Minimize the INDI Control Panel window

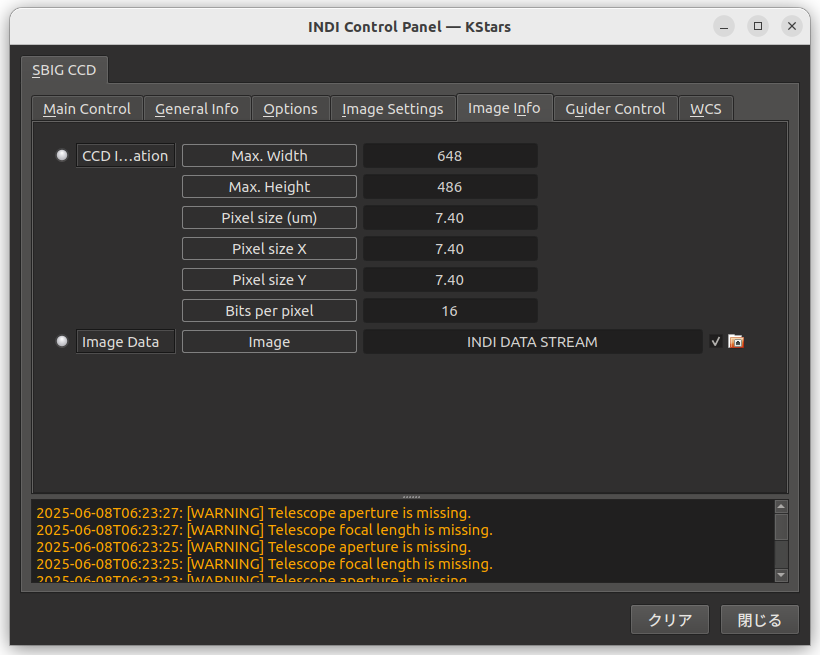pyautogui.click(x=724, y=26)
